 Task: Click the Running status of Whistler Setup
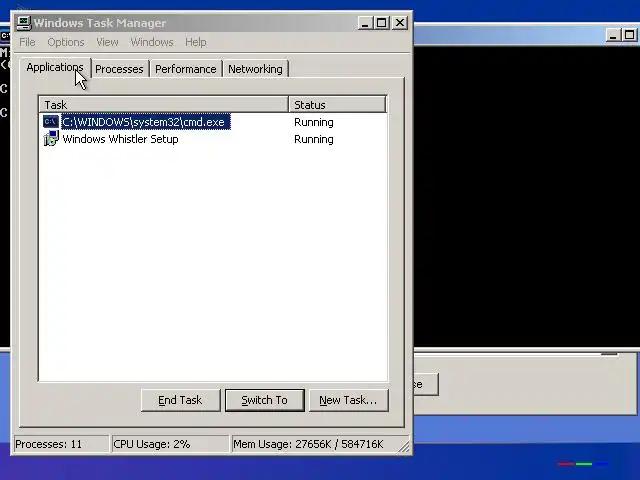point(313,139)
